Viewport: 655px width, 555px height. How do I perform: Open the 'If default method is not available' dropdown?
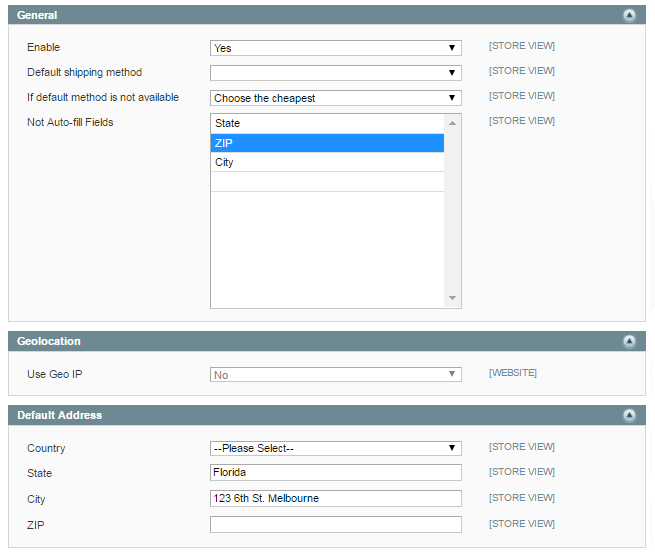[x=335, y=98]
